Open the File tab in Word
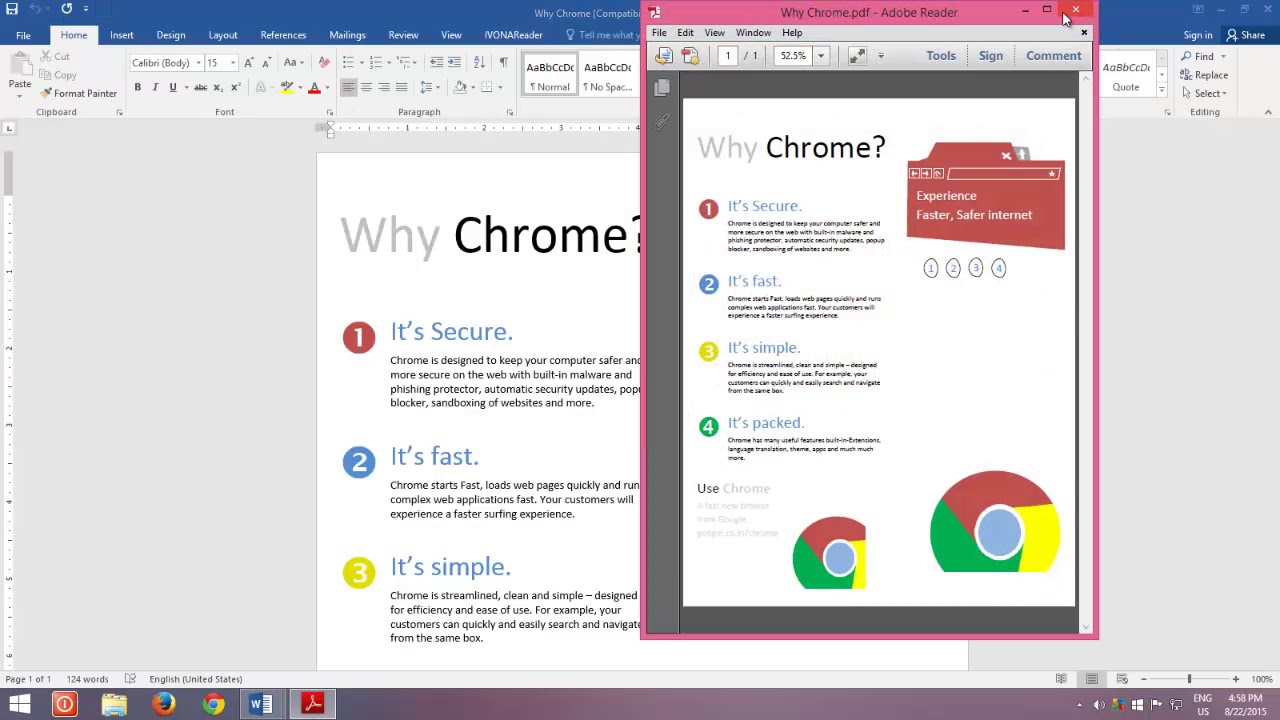 [x=23, y=35]
